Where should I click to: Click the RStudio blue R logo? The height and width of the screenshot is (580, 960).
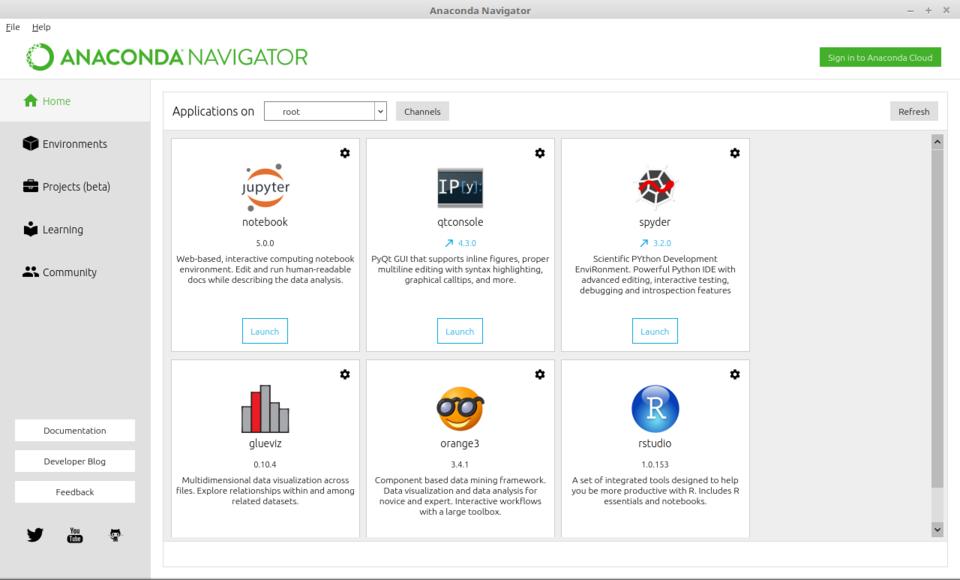(655, 409)
